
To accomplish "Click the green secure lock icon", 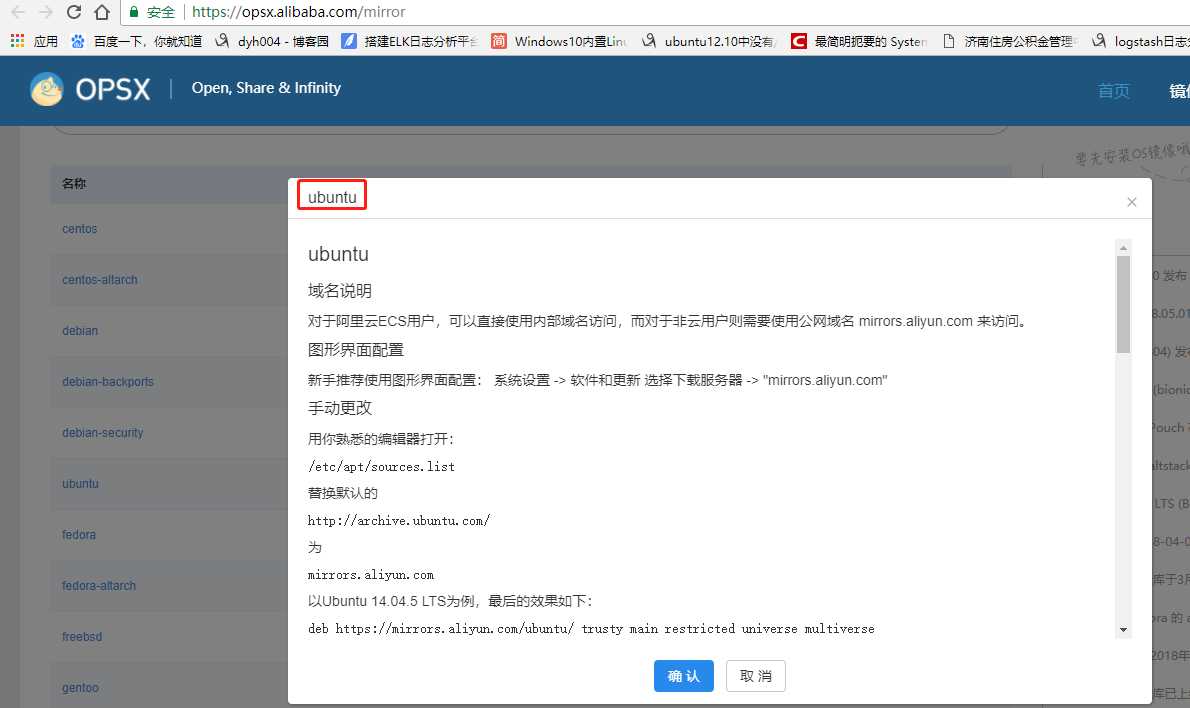I will point(134,12).
